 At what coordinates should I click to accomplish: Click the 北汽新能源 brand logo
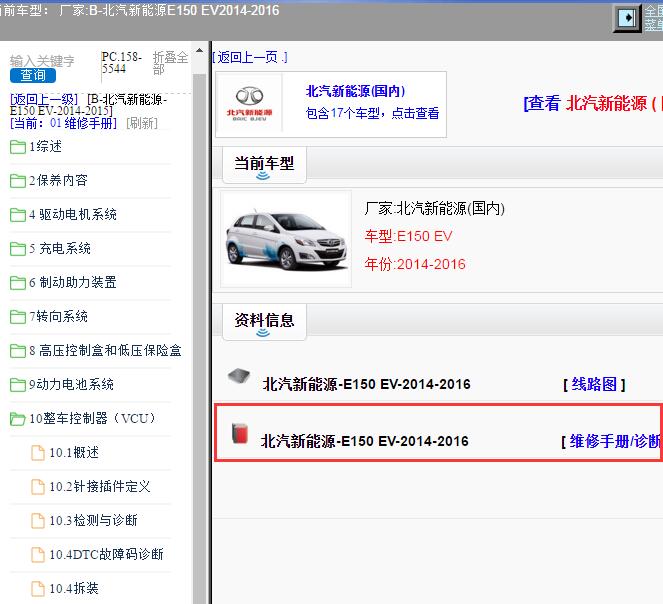249,104
